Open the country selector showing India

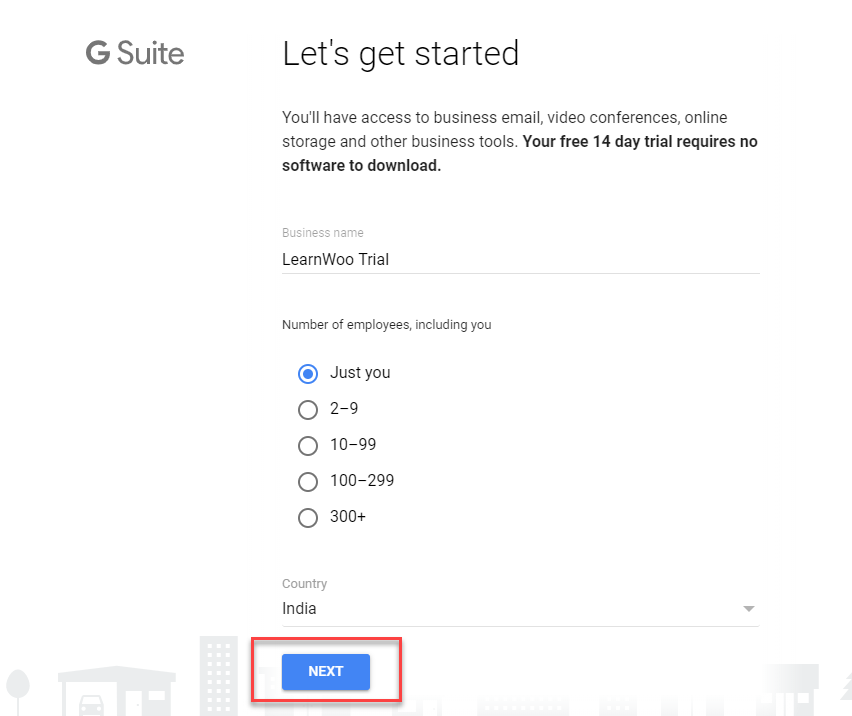pyautogui.click(x=520, y=609)
